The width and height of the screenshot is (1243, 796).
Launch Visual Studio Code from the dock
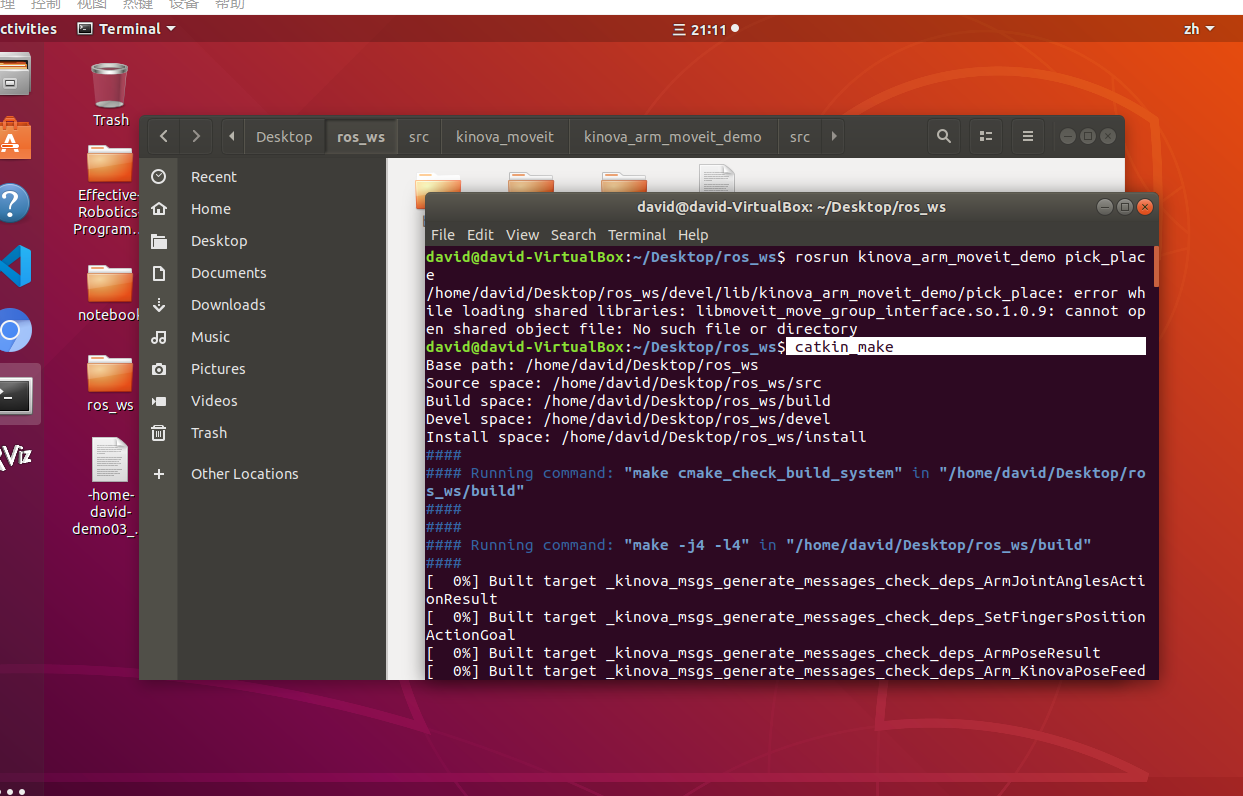[15, 266]
